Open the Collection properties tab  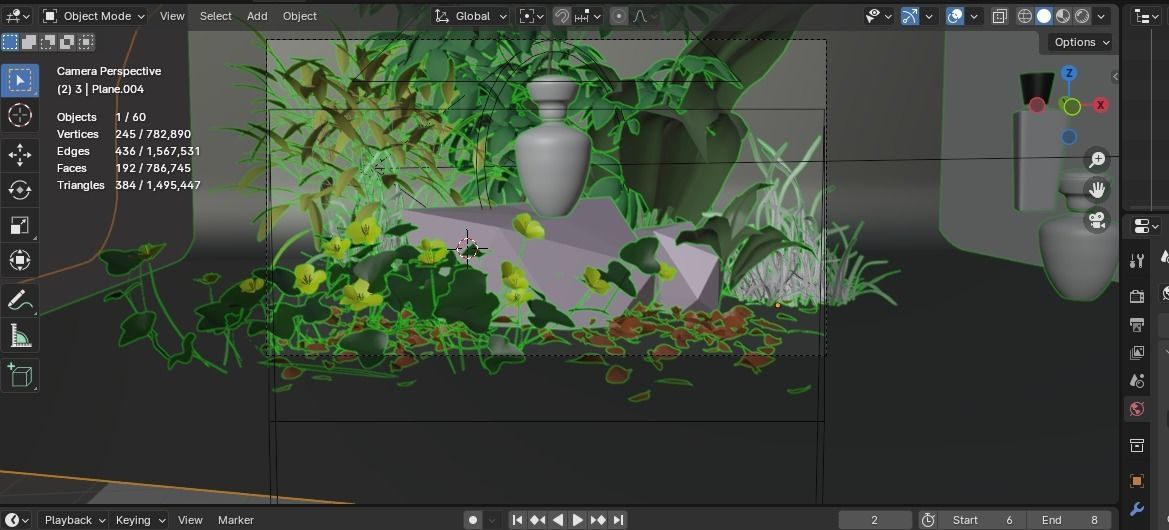pos(1136,446)
